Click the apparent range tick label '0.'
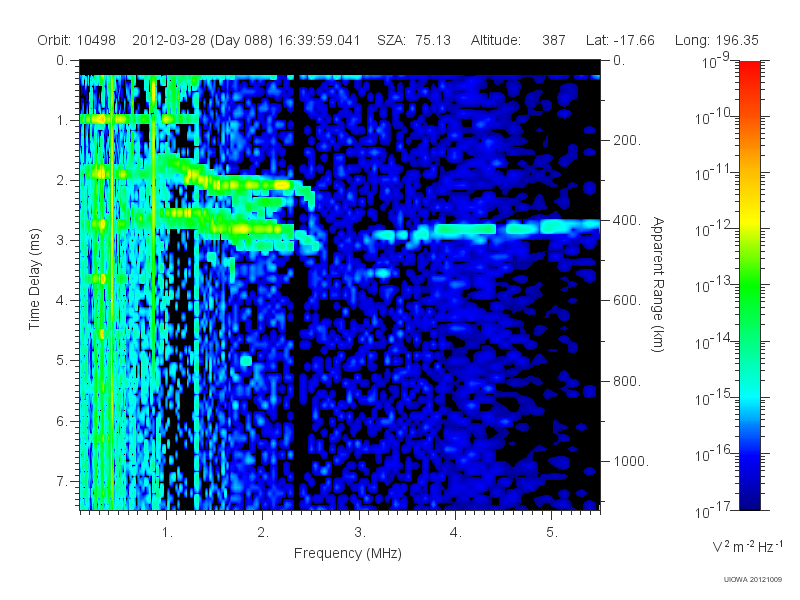 pyautogui.click(x=619, y=61)
